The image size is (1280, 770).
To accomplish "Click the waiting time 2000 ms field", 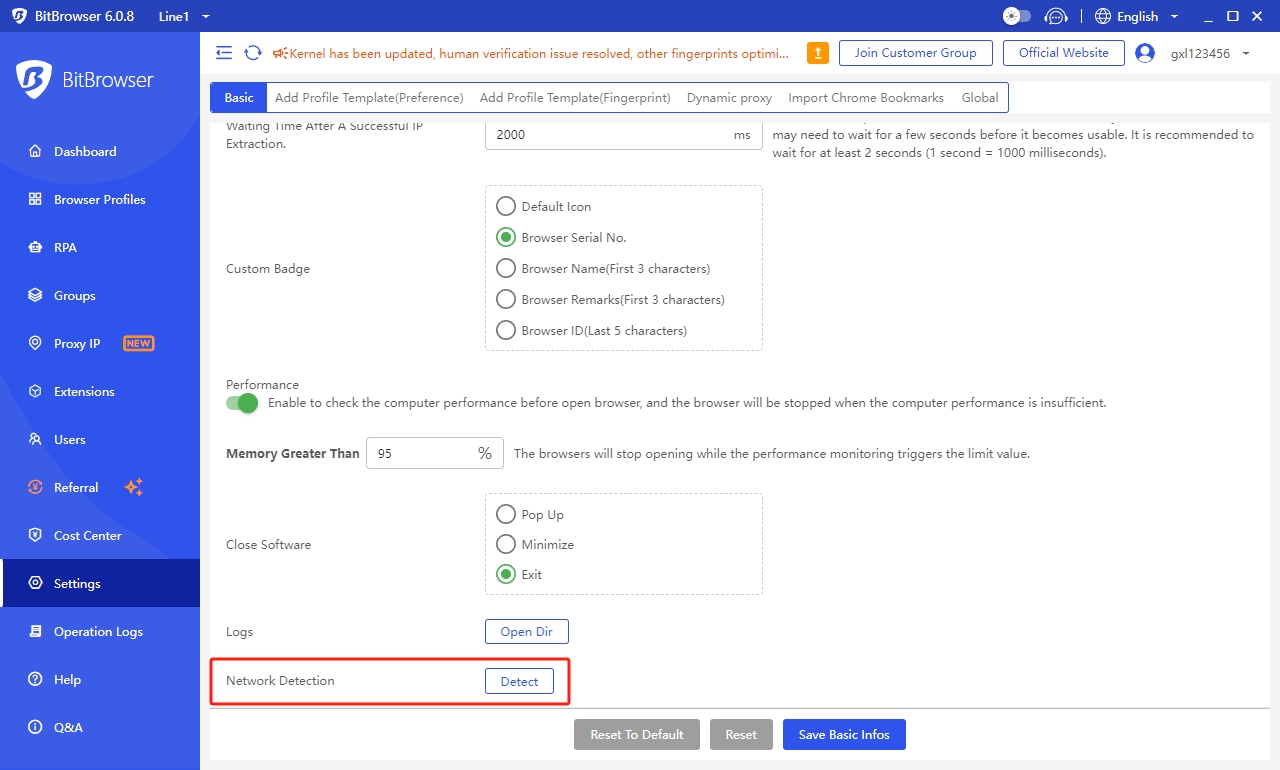I will tap(624, 135).
